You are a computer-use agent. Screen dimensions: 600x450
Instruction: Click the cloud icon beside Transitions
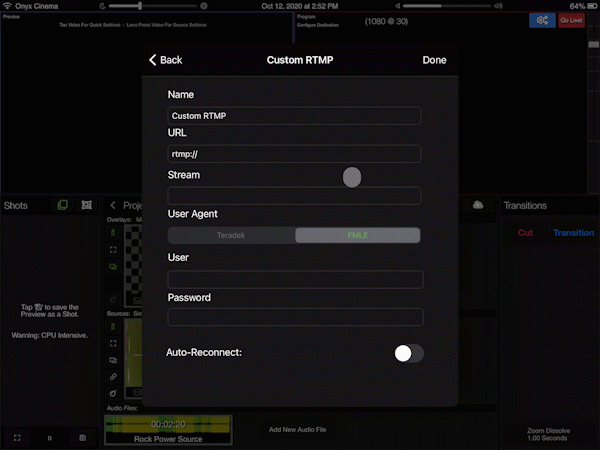coord(478,205)
